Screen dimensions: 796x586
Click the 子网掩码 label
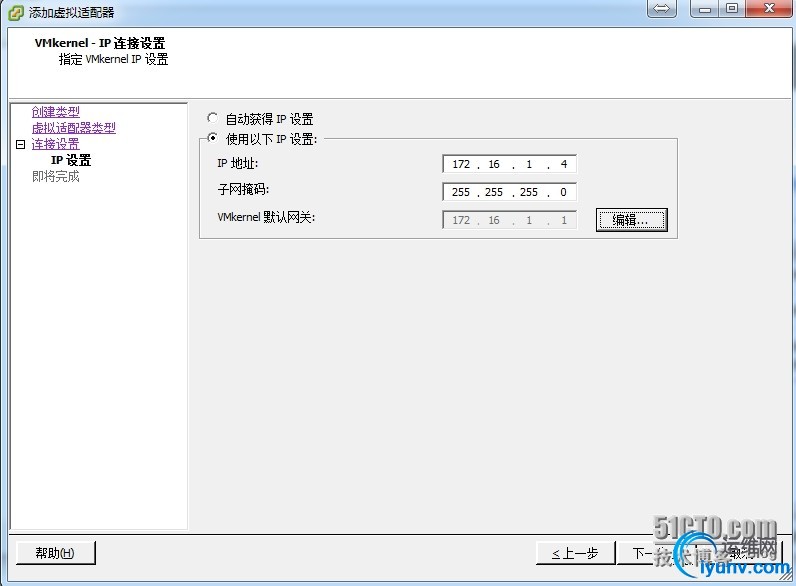(x=243, y=189)
